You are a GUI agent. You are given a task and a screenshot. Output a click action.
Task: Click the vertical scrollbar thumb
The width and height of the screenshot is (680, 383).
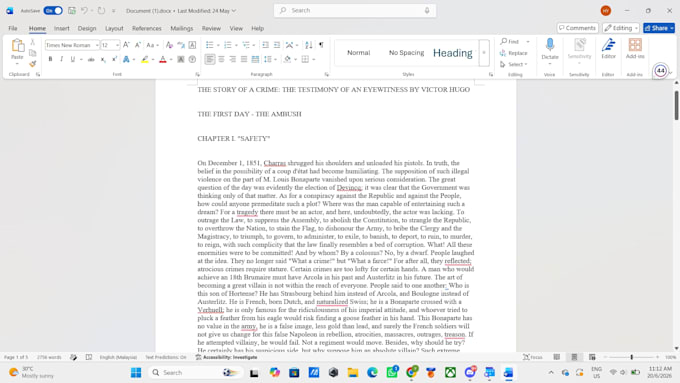pos(676,105)
